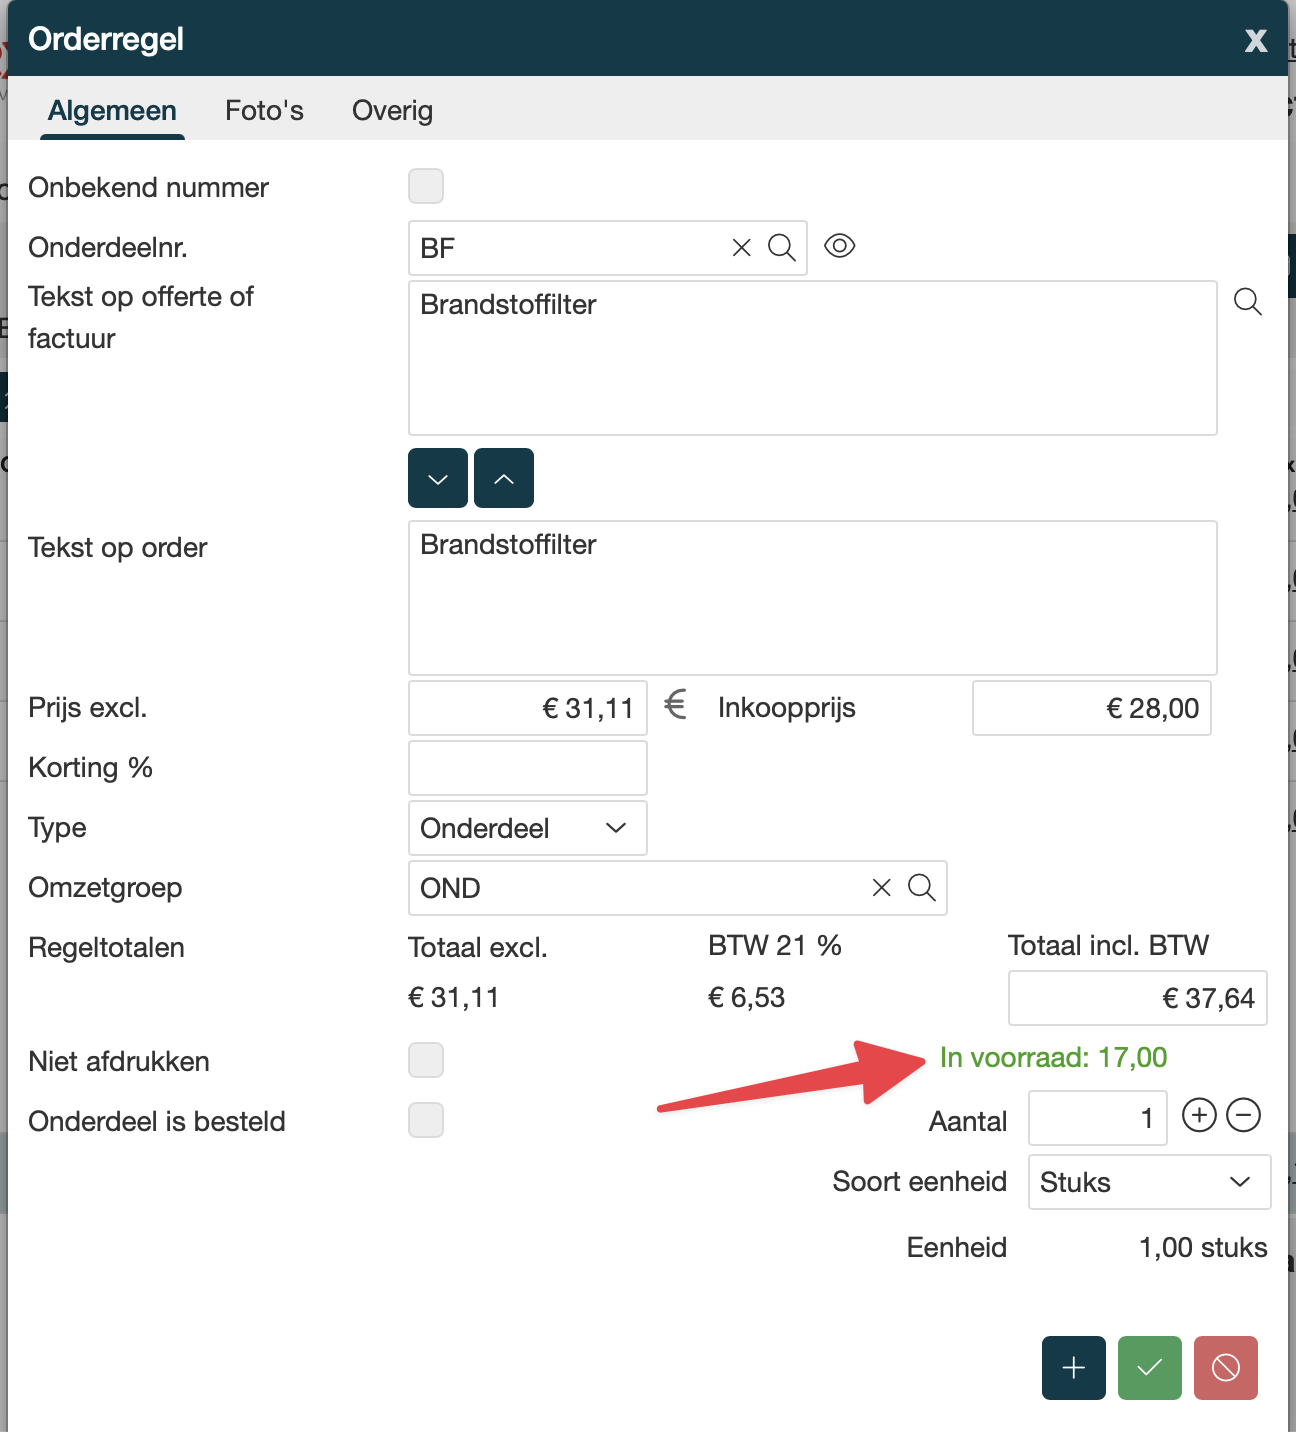1296x1432 pixels.
Task: Cancel with the red prohibition button
Action: click(x=1225, y=1367)
